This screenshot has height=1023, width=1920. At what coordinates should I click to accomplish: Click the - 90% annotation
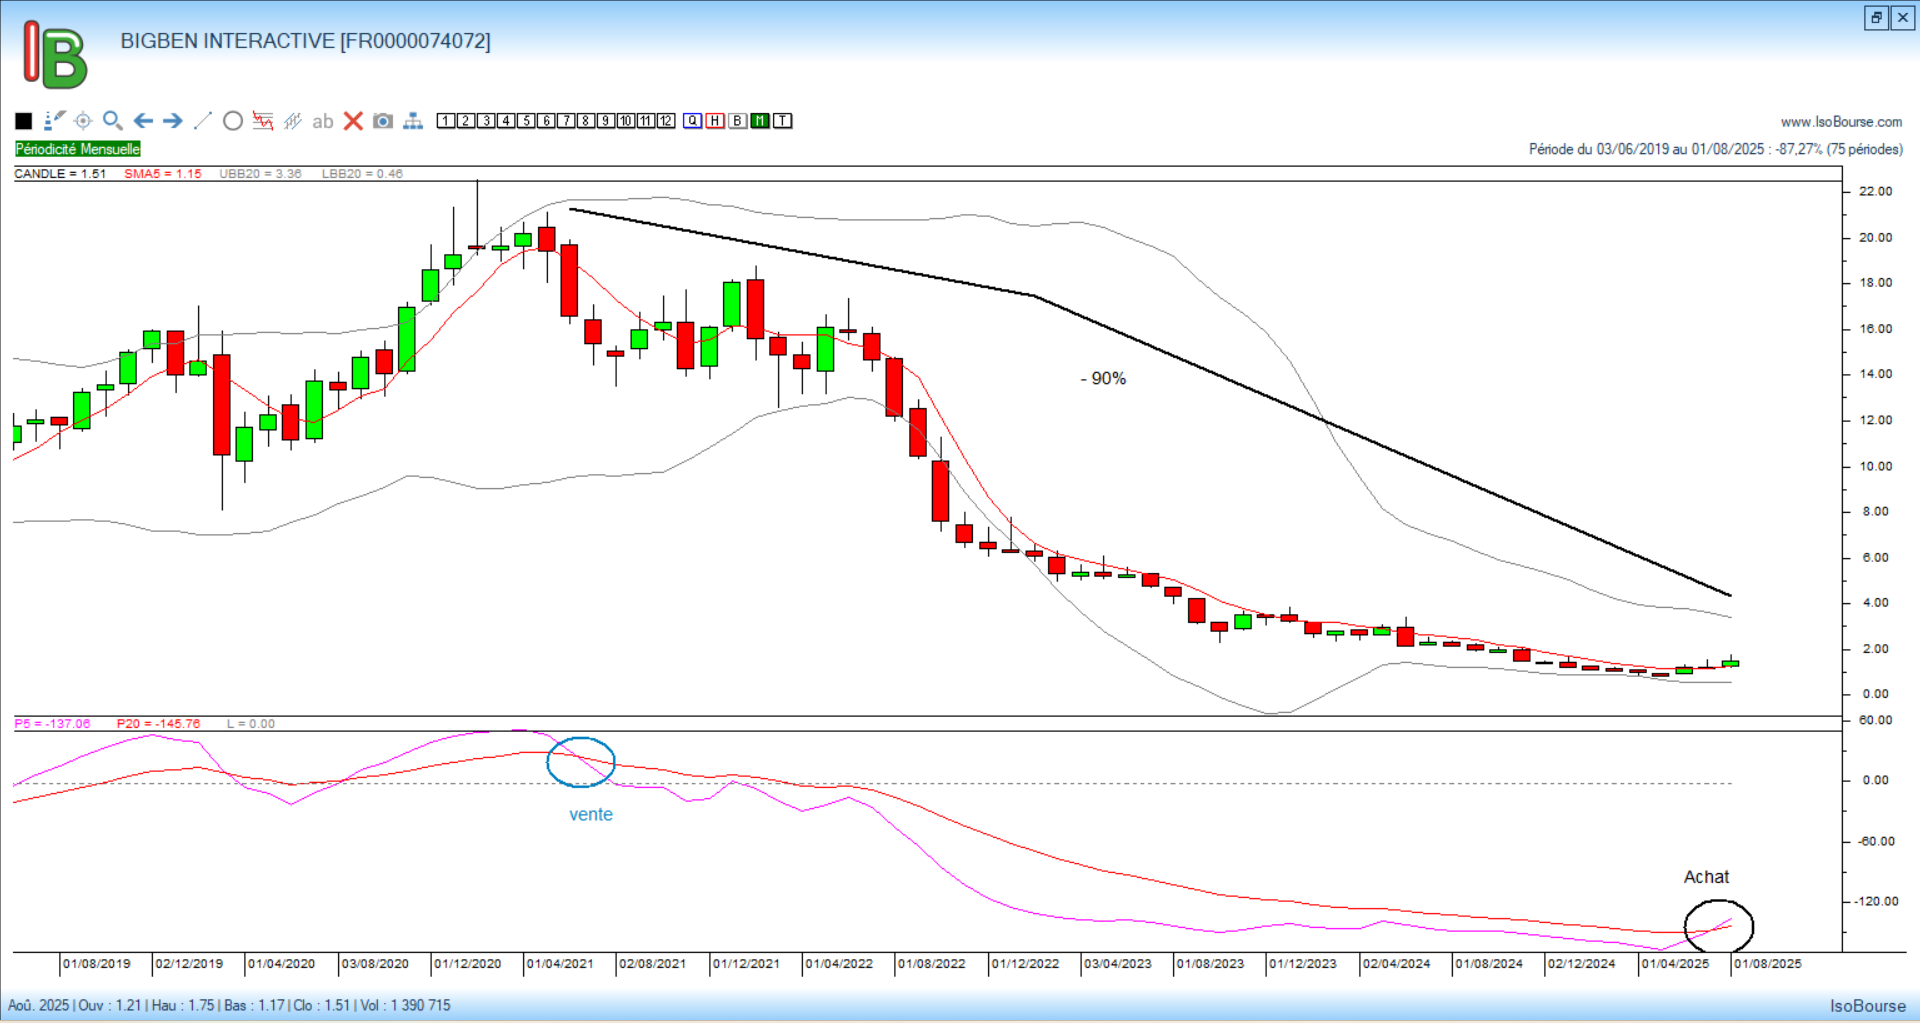point(1104,379)
